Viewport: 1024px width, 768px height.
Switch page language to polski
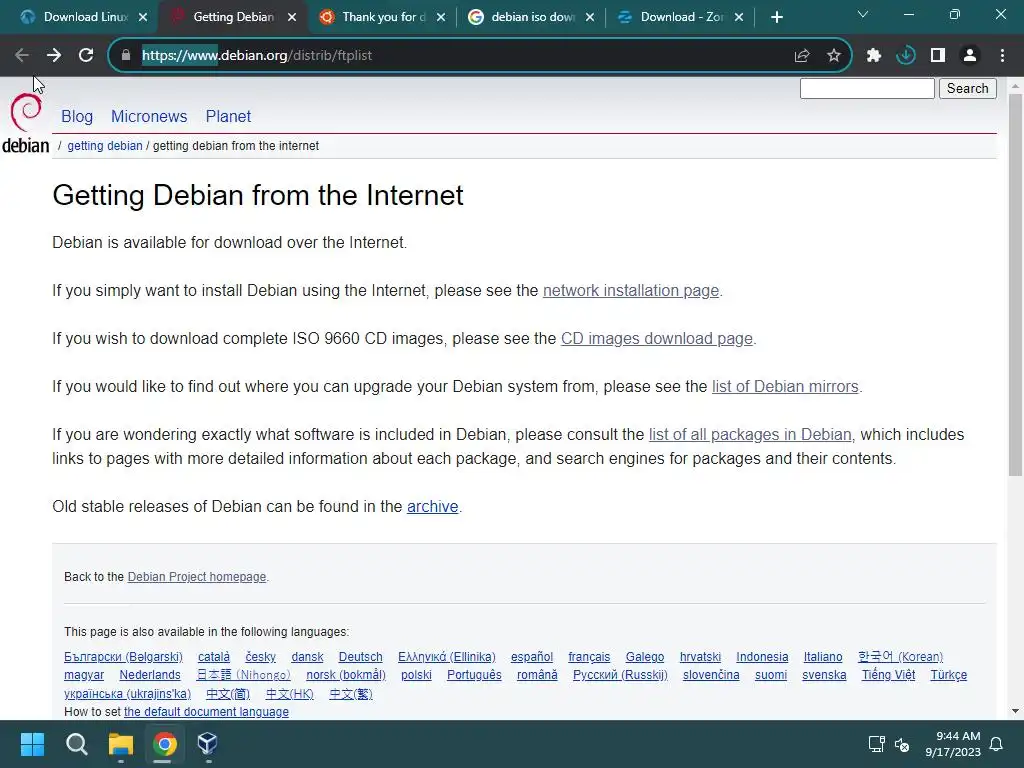pyautogui.click(x=416, y=675)
